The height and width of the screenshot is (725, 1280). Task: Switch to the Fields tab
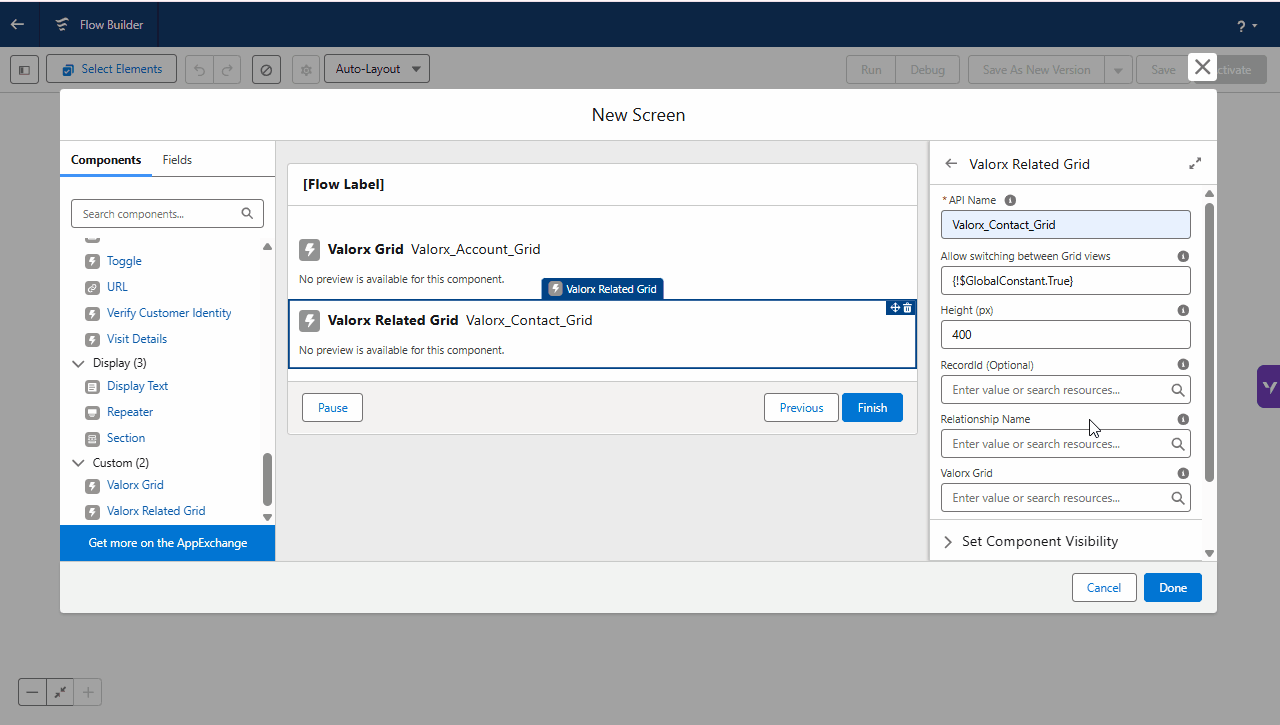(x=177, y=160)
